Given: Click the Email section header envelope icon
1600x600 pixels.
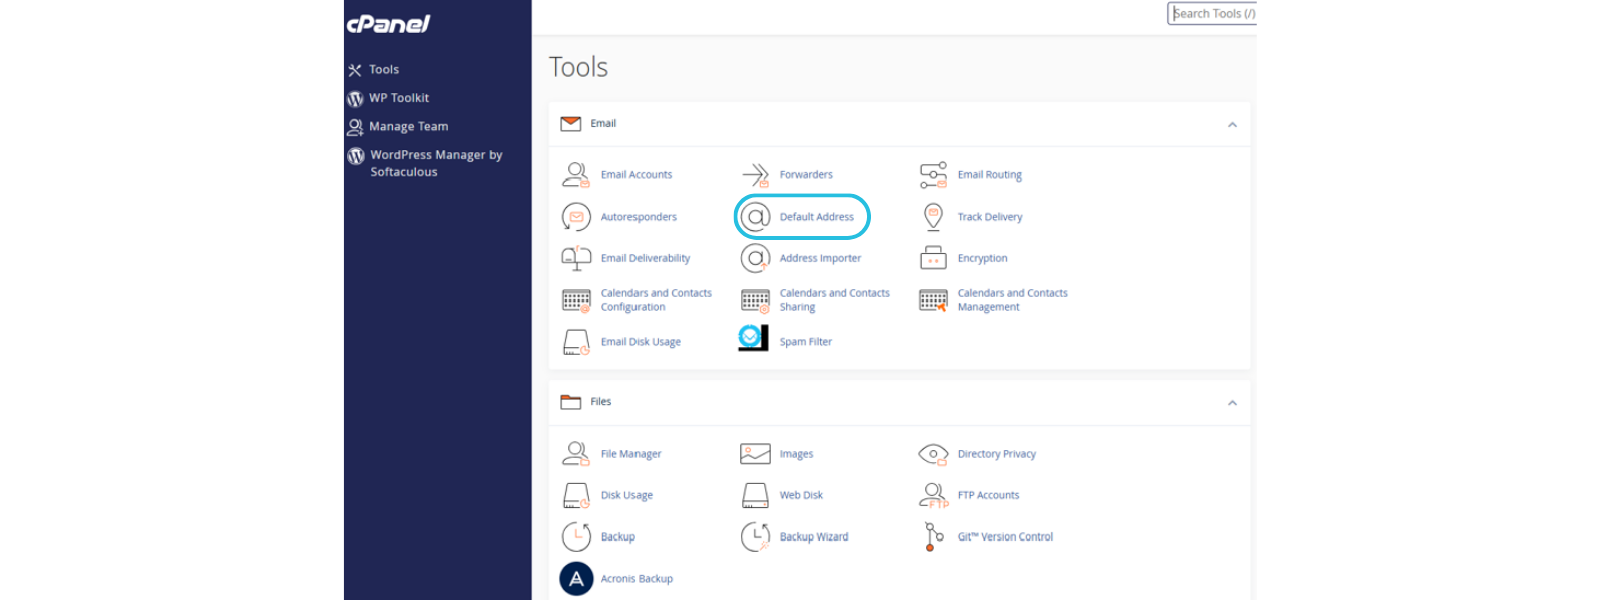Looking at the screenshot, I should coord(571,124).
